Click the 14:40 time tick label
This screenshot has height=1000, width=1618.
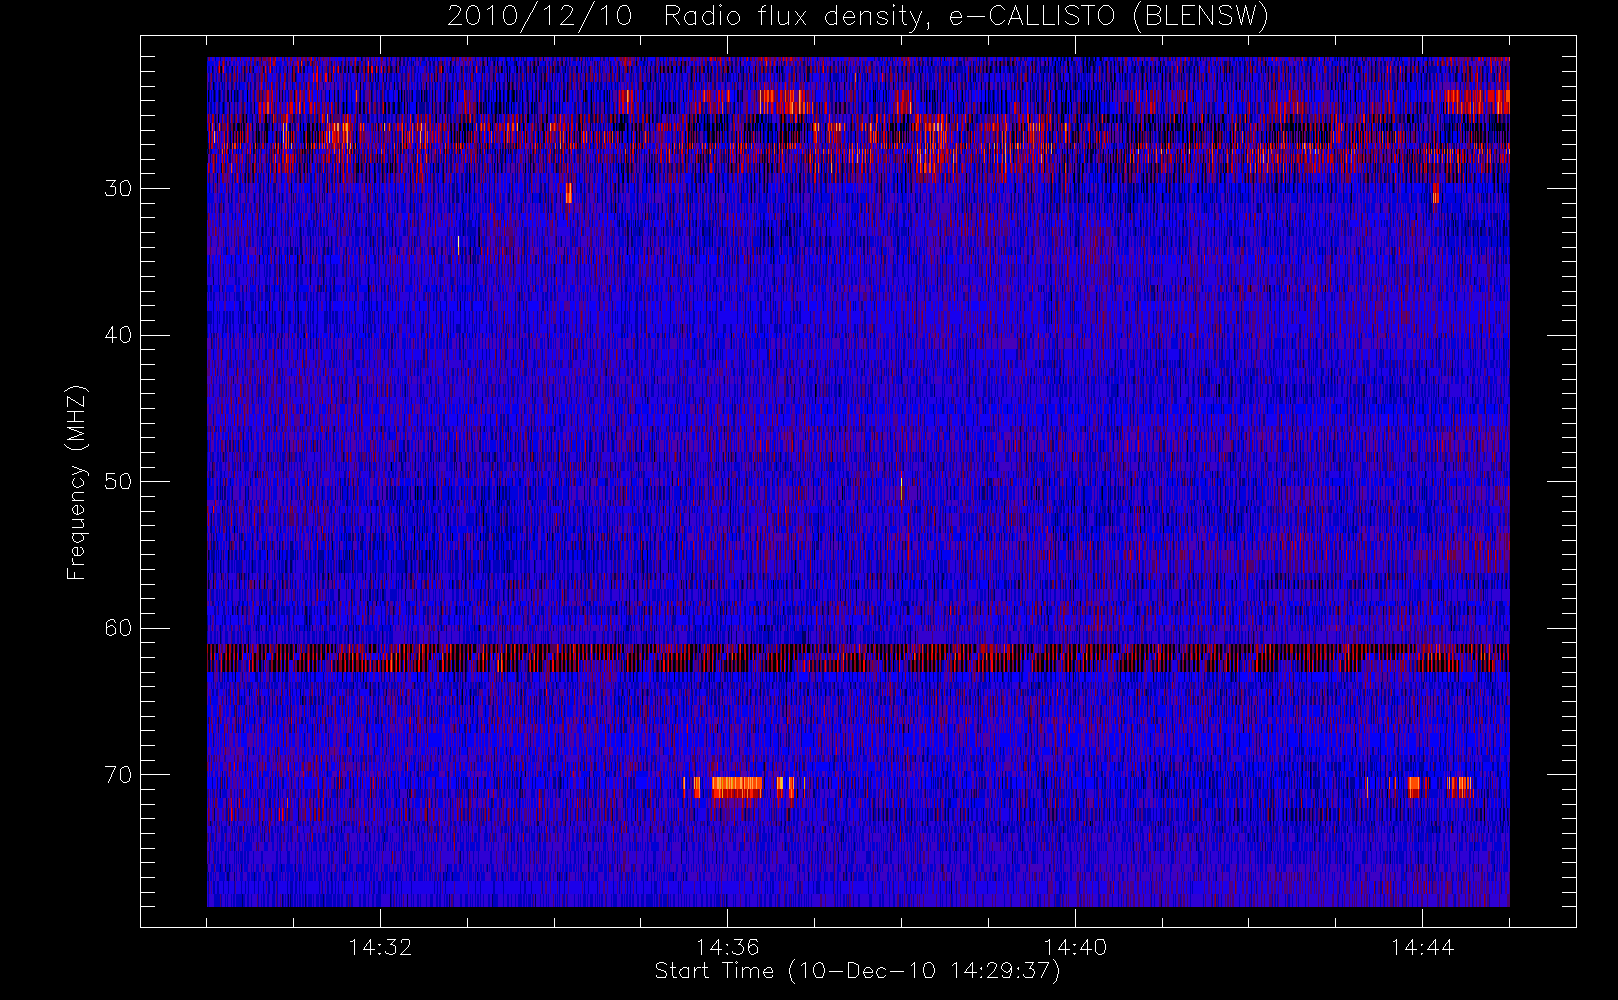pyautogui.click(x=1075, y=947)
